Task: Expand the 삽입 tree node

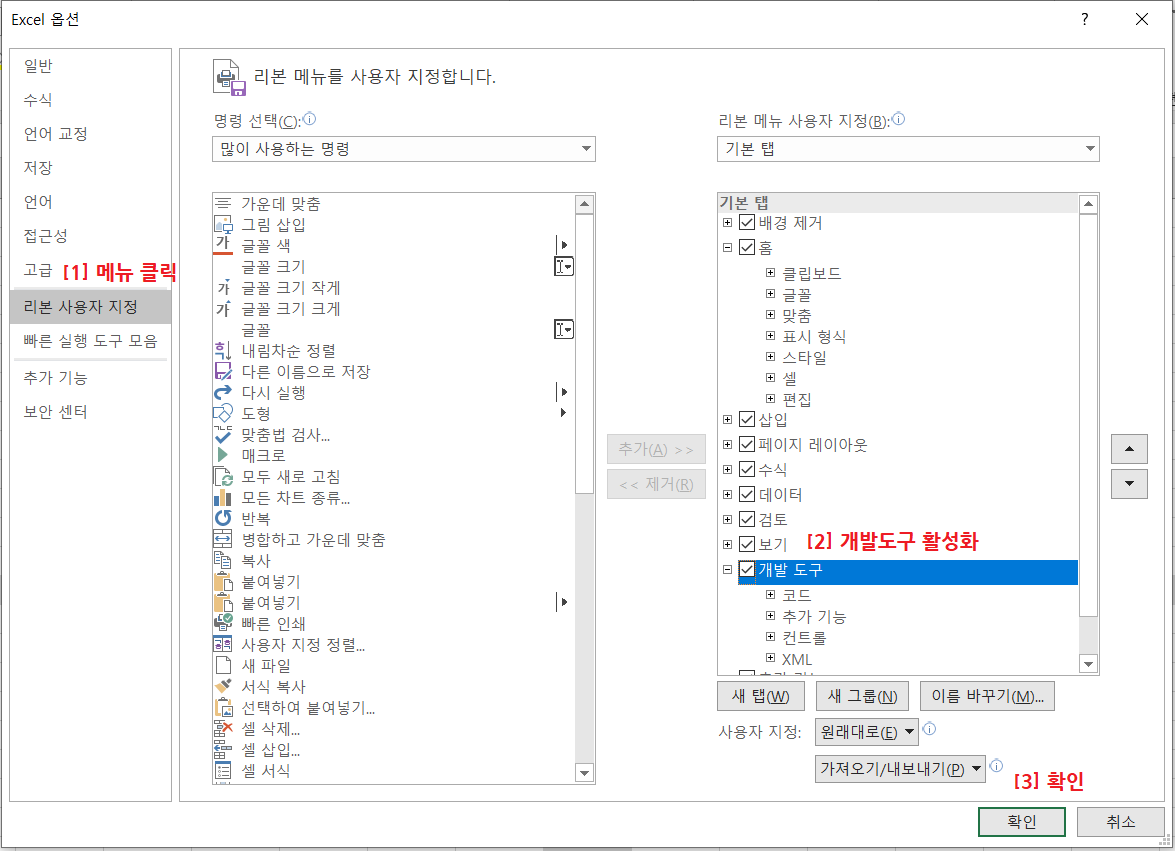Action: [x=727, y=420]
